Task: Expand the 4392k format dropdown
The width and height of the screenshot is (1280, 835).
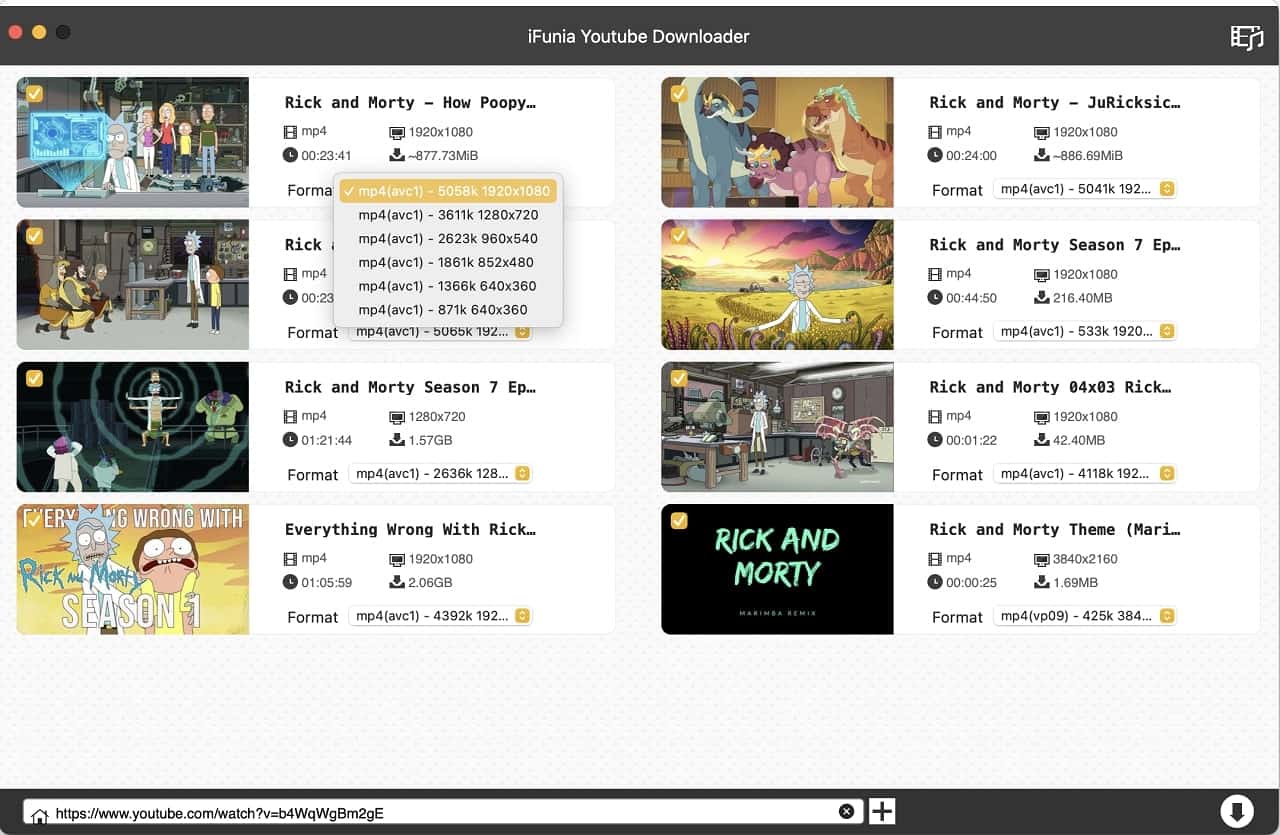Action: tap(440, 616)
